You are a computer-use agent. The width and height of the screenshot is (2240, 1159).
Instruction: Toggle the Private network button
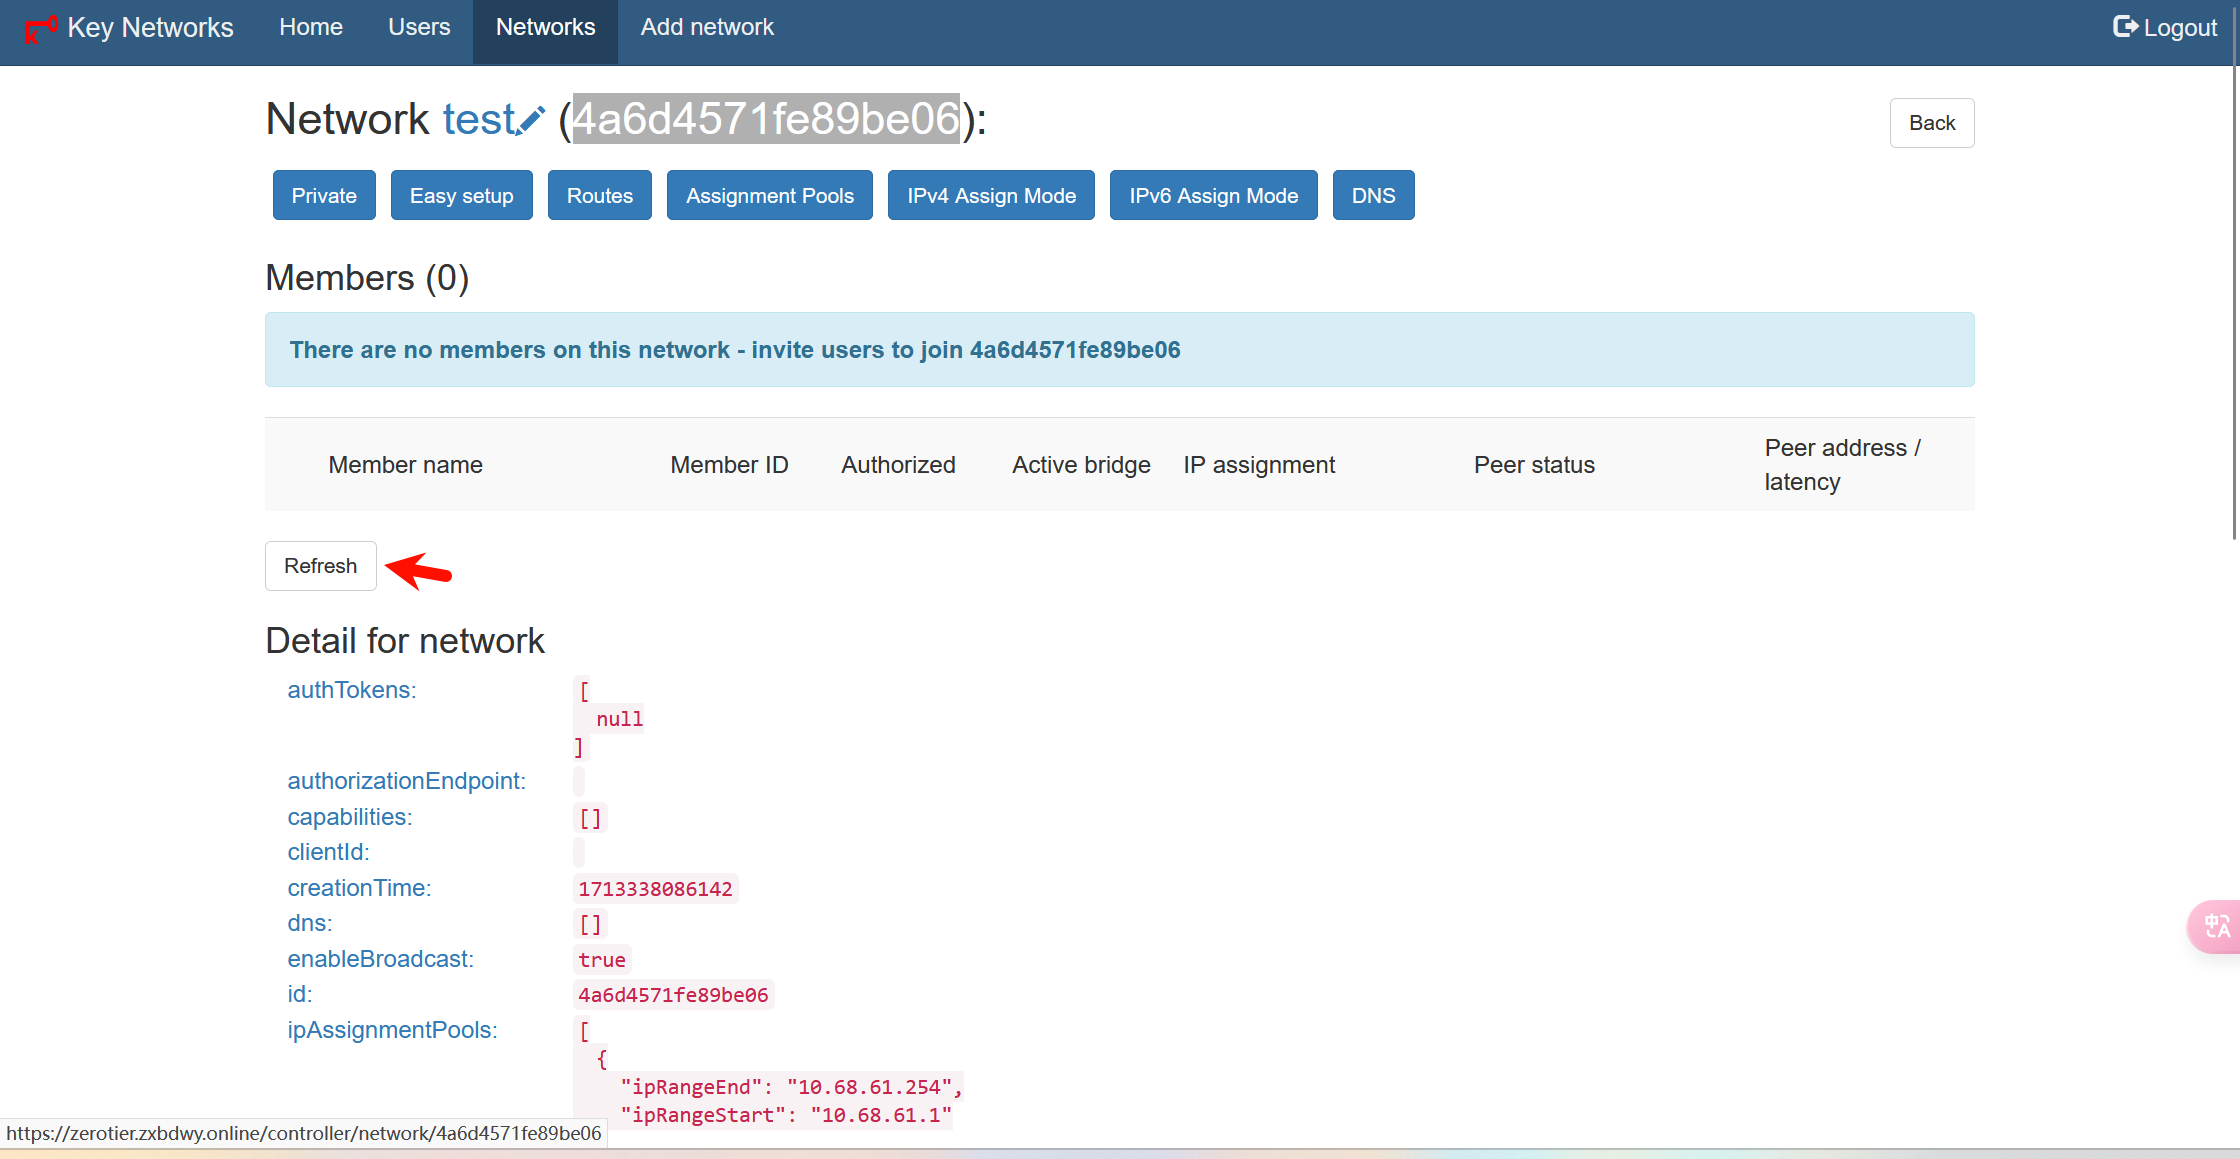(x=324, y=196)
